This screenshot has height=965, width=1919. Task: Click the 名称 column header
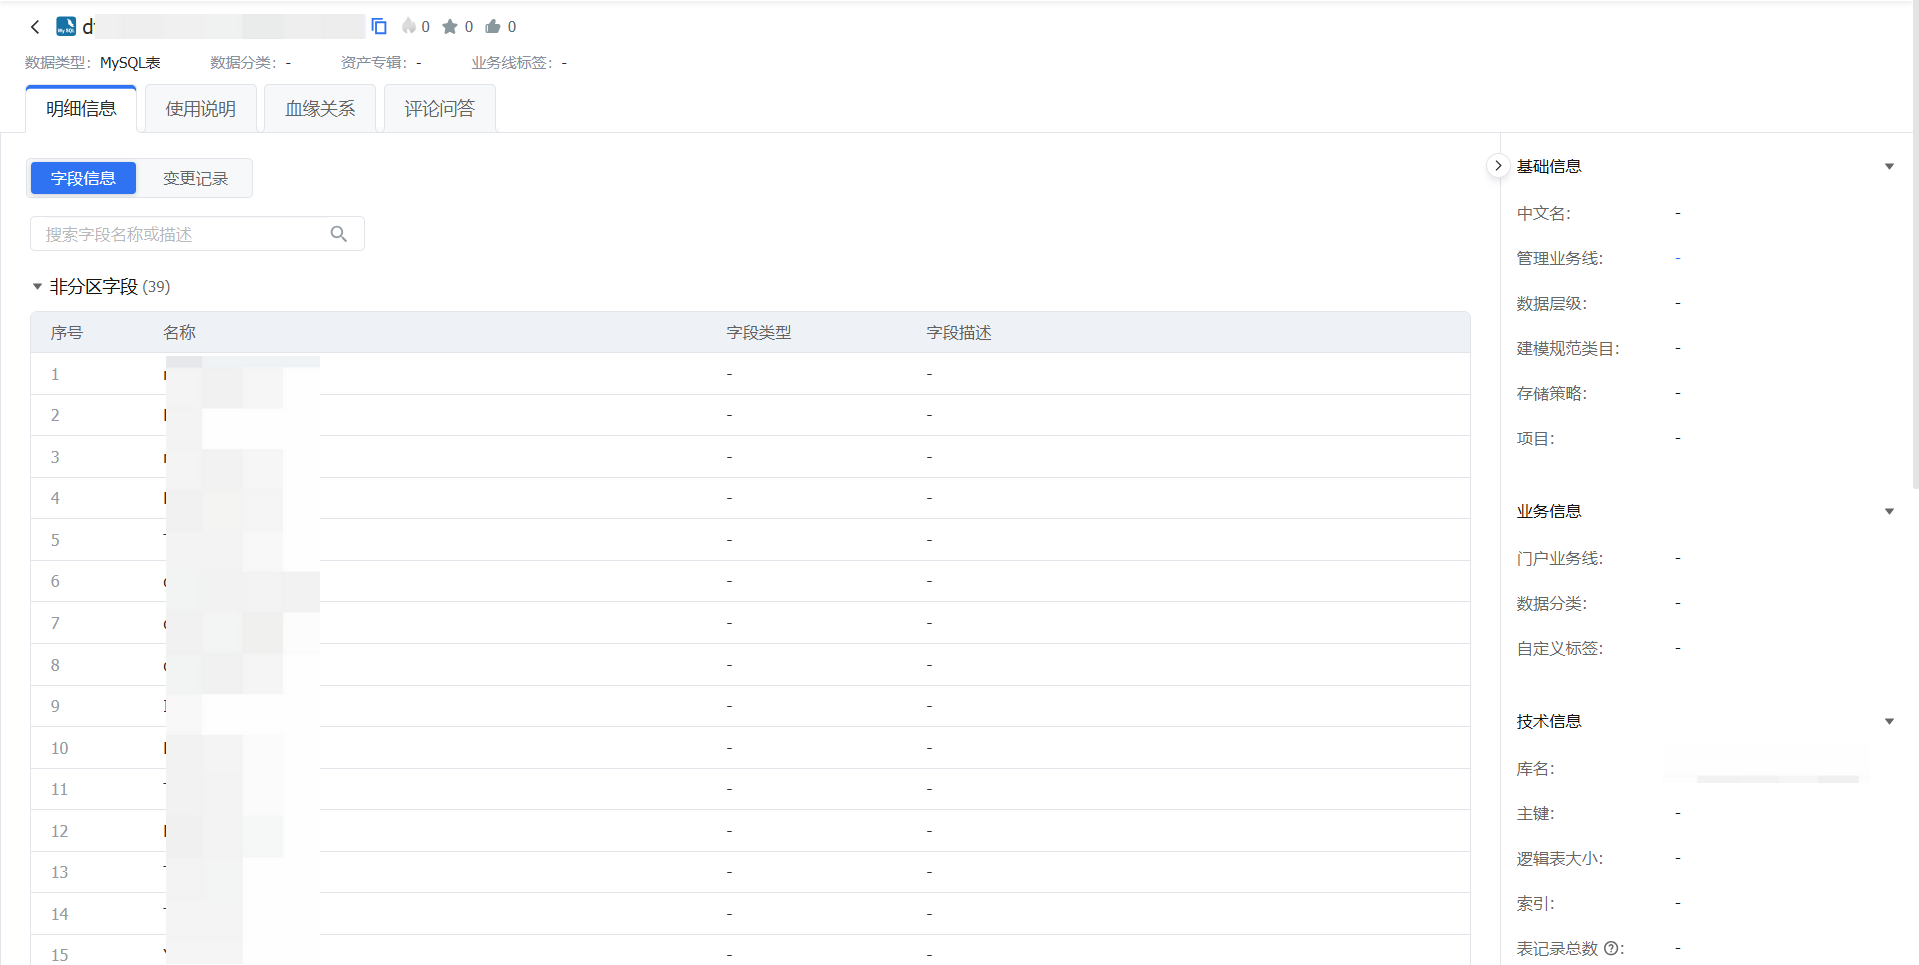click(180, 333)
